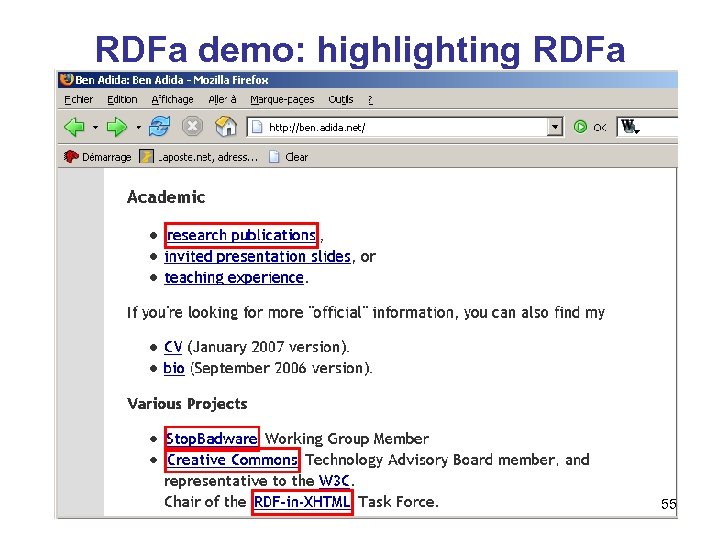Click the 'Task Force.' text

[399, 502]
